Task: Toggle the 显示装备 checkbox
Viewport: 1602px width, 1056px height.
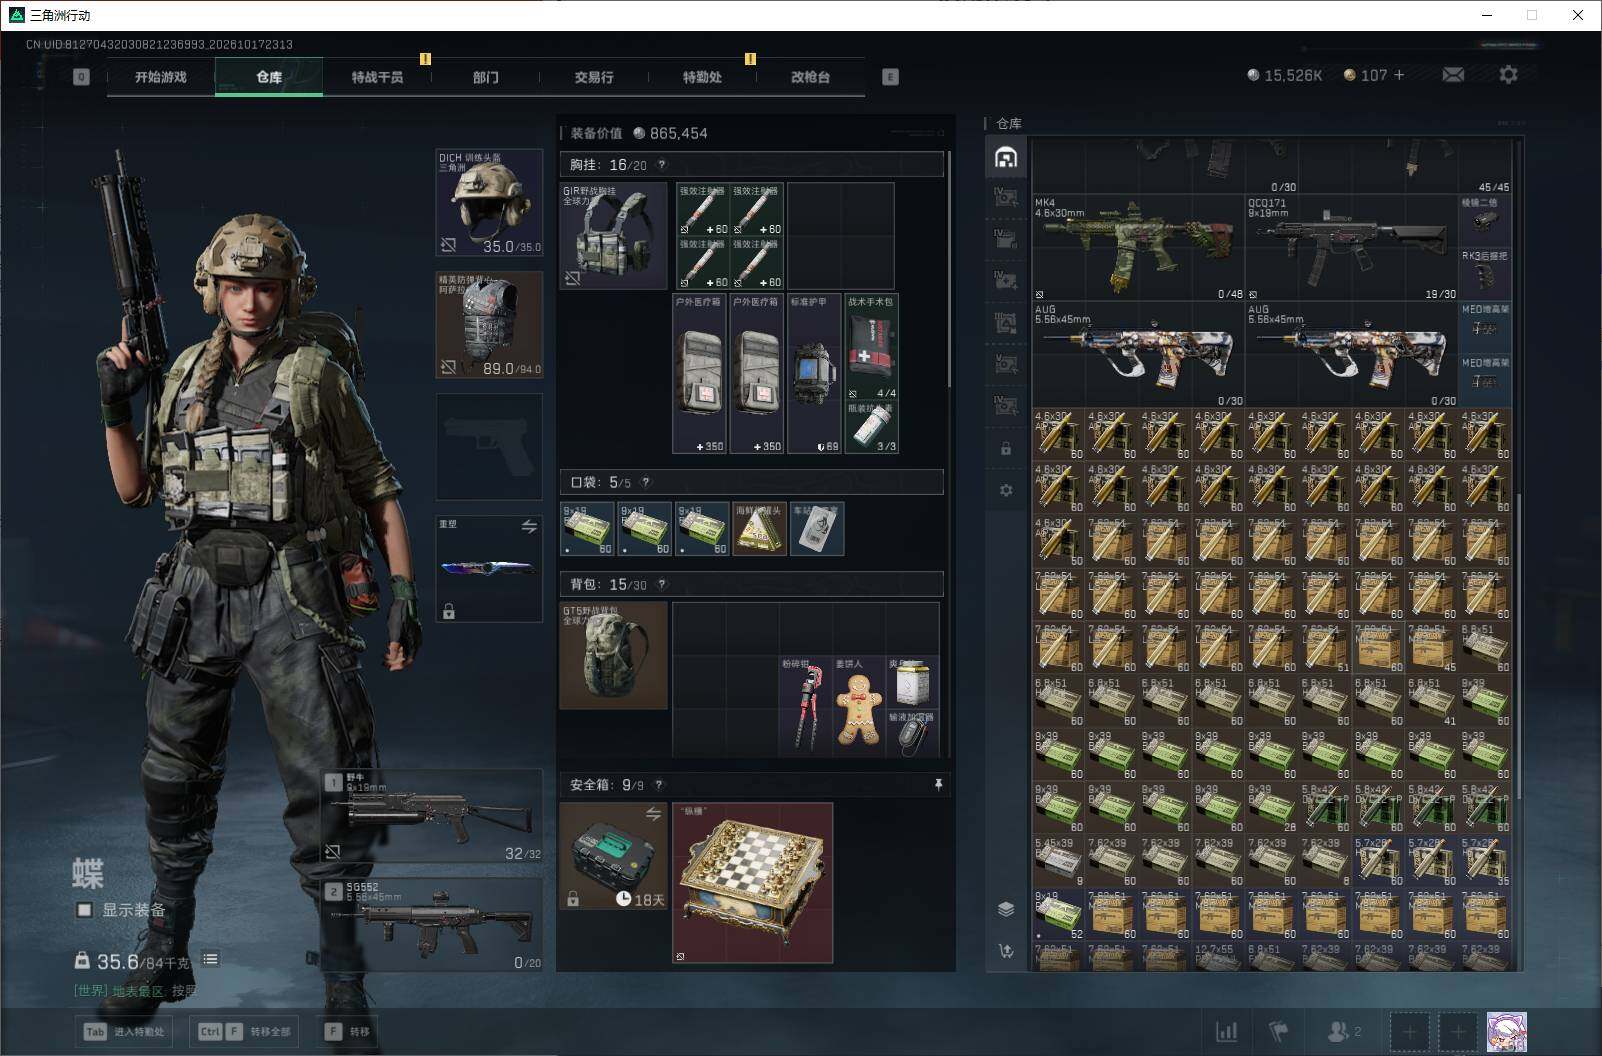Action: [85, 910]
